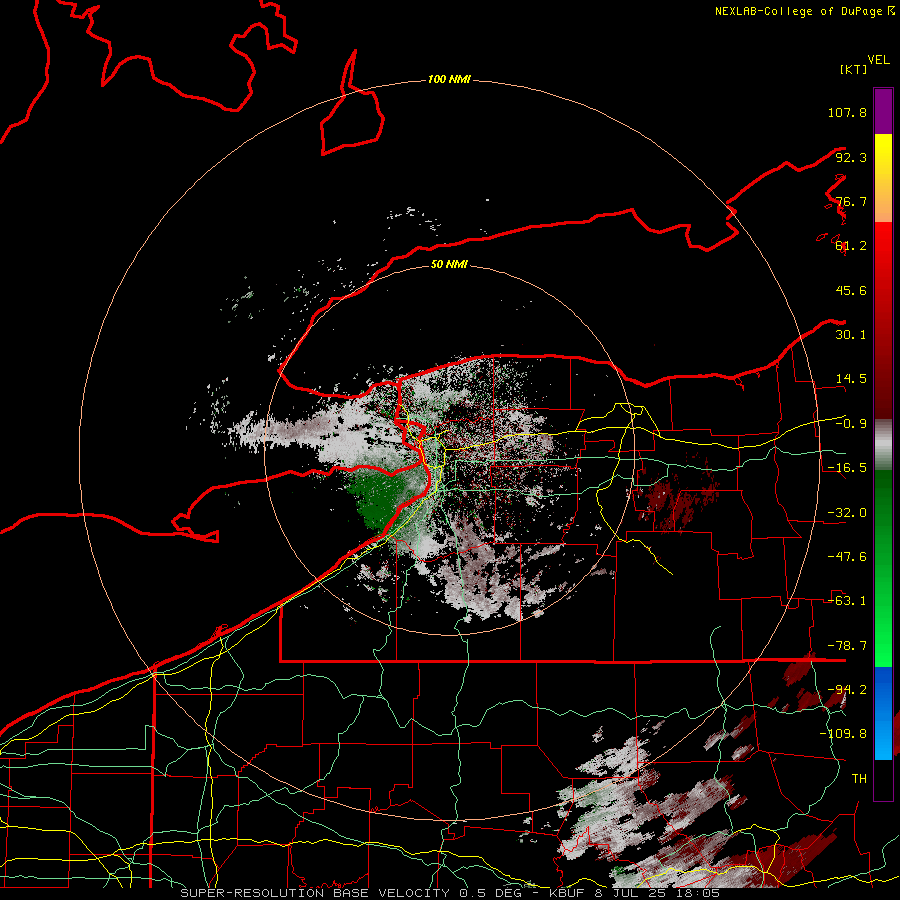
Task: Pick the purple segment topping the color bar
Action: [883, 111]
